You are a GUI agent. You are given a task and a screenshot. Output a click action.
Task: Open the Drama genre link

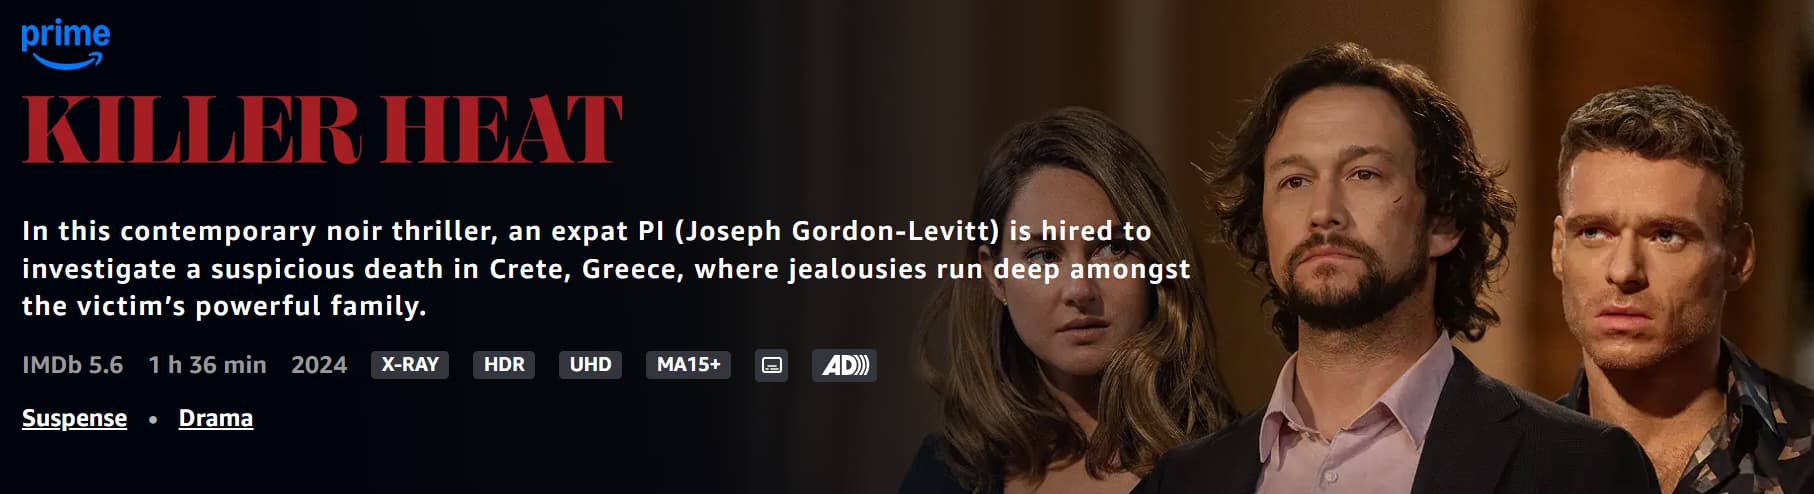click(x=215, y=418)
